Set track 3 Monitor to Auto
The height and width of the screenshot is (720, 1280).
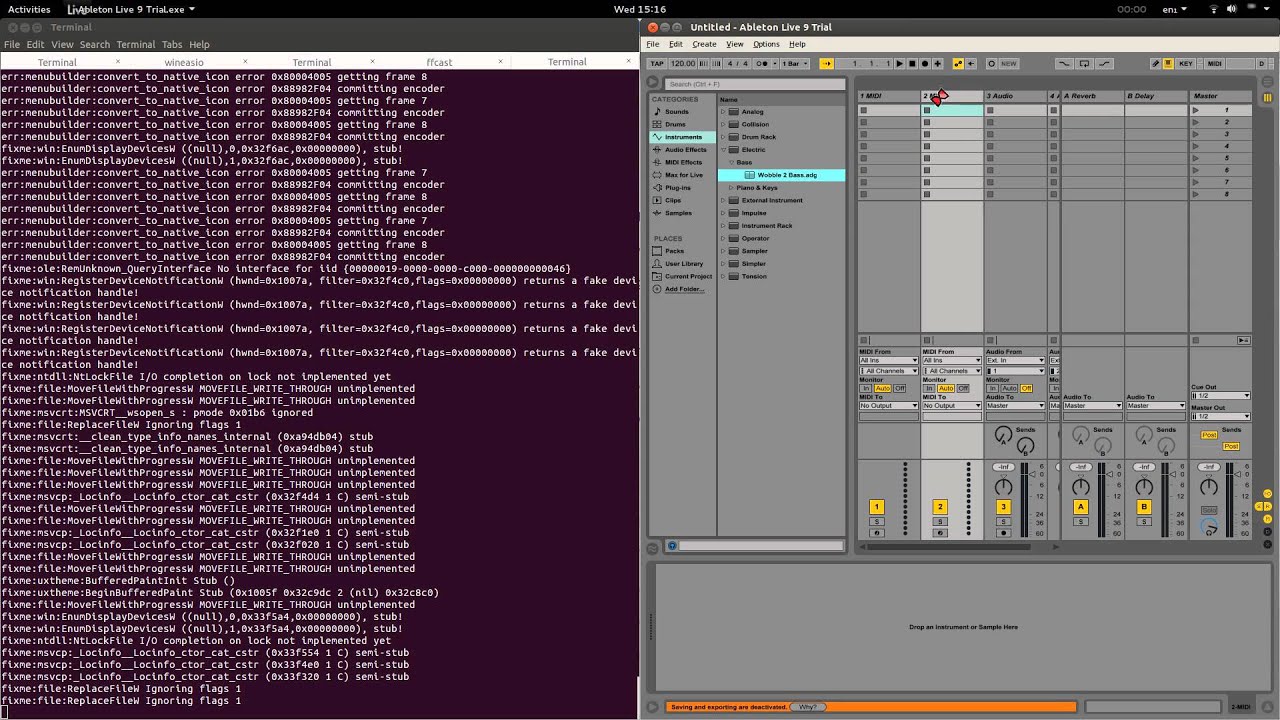1009,388
